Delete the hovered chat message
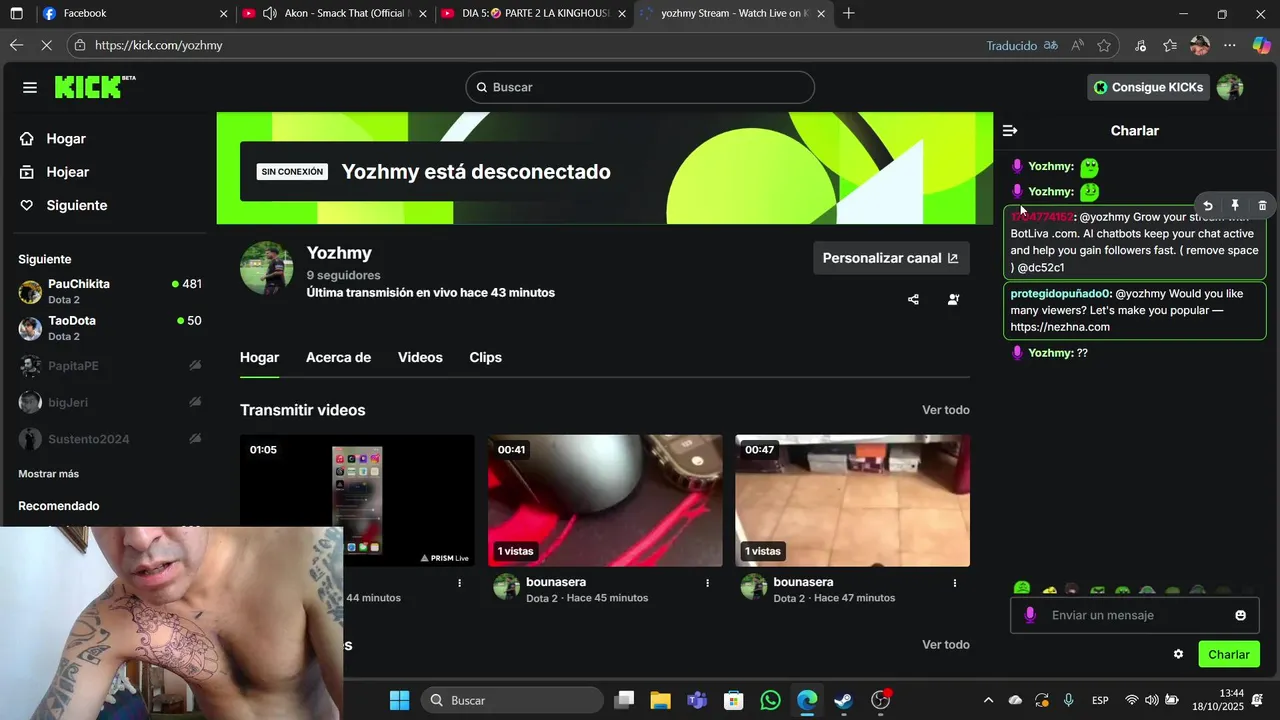Image resolution: width=1280 pixels, height=720 pixels. 1262,205
